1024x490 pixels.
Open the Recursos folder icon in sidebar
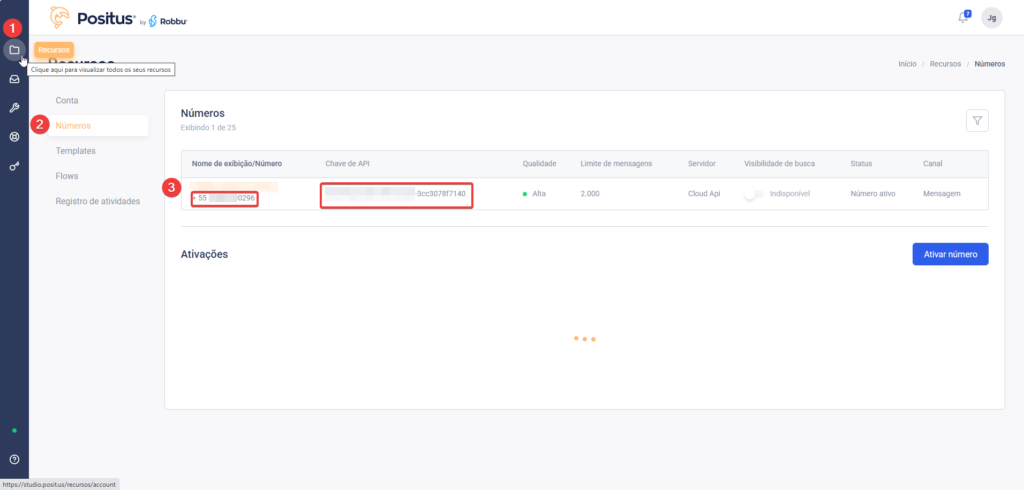coord(14,50)
